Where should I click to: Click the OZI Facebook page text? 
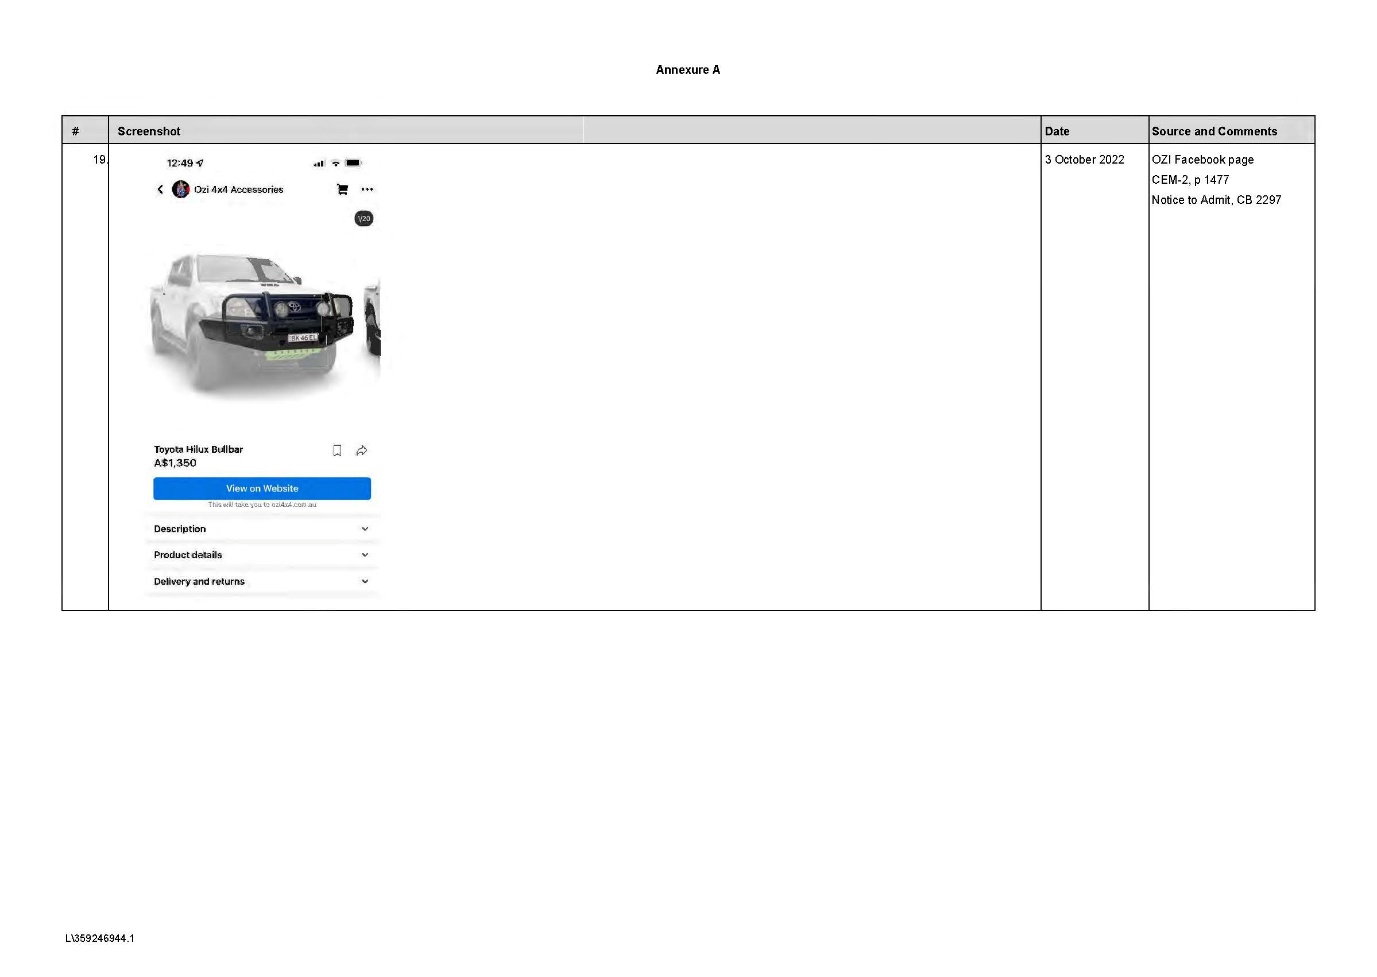coord(1202,159)
